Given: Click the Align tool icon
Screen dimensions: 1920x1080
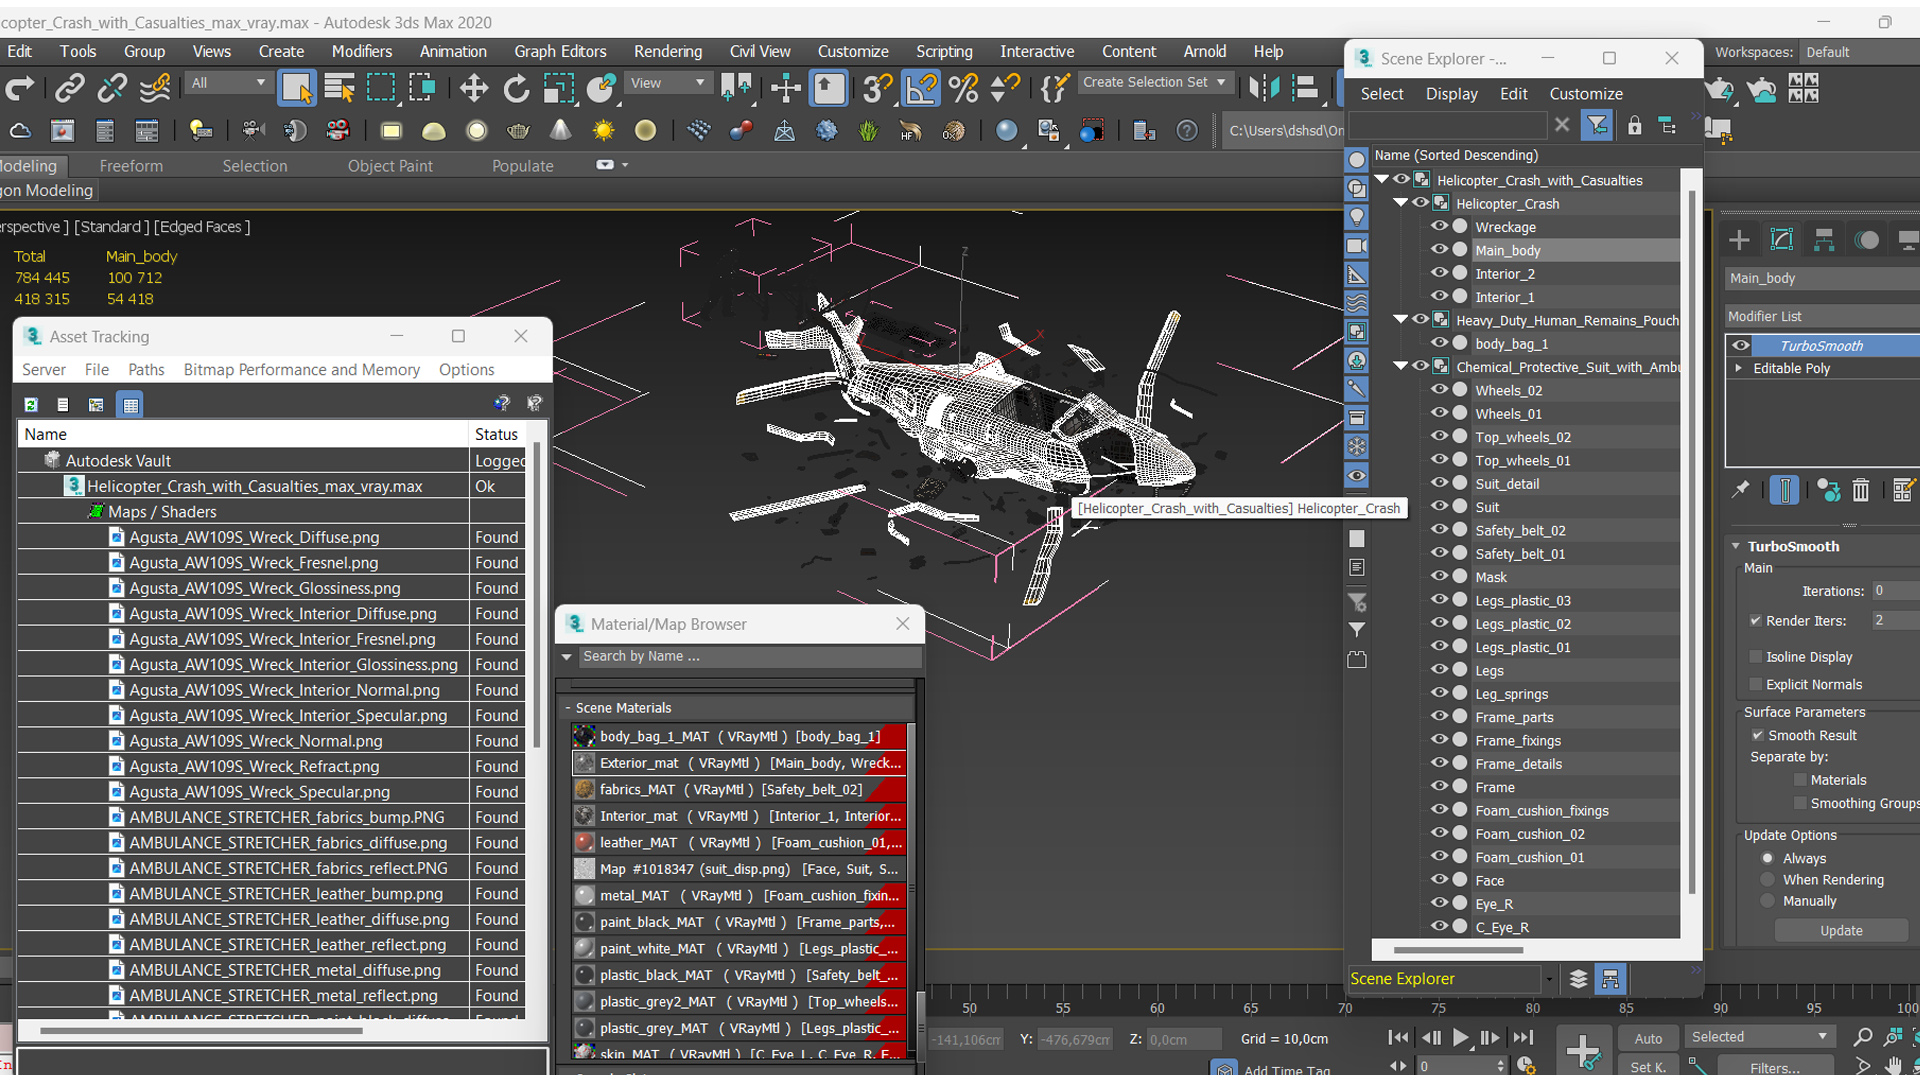Looking at the screenshot, I should click(1305, 89).
